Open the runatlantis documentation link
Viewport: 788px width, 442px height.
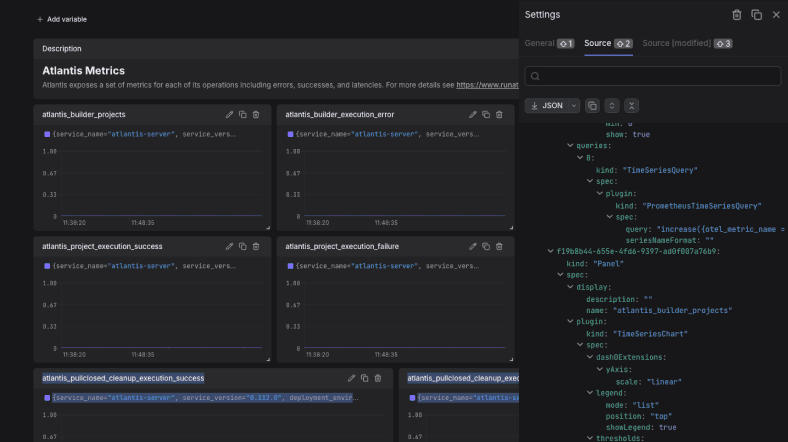[x=487, y=85]
